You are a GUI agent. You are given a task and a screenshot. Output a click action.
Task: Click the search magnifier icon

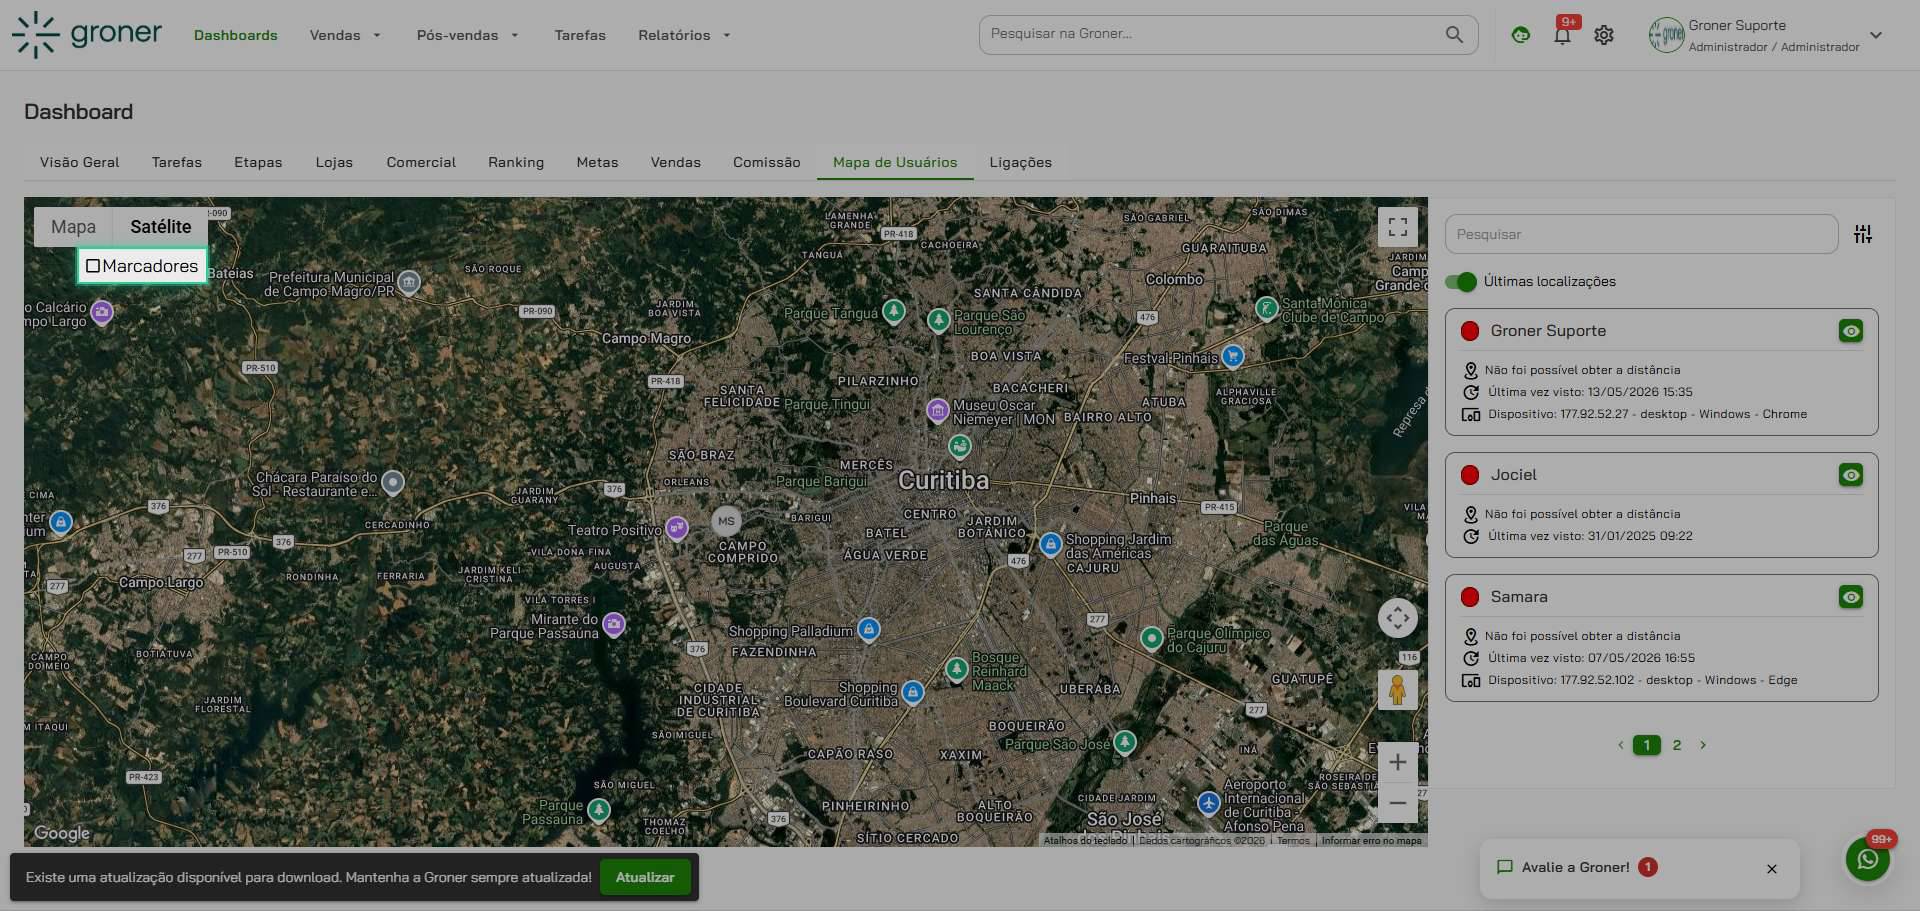pos(1454,35)
